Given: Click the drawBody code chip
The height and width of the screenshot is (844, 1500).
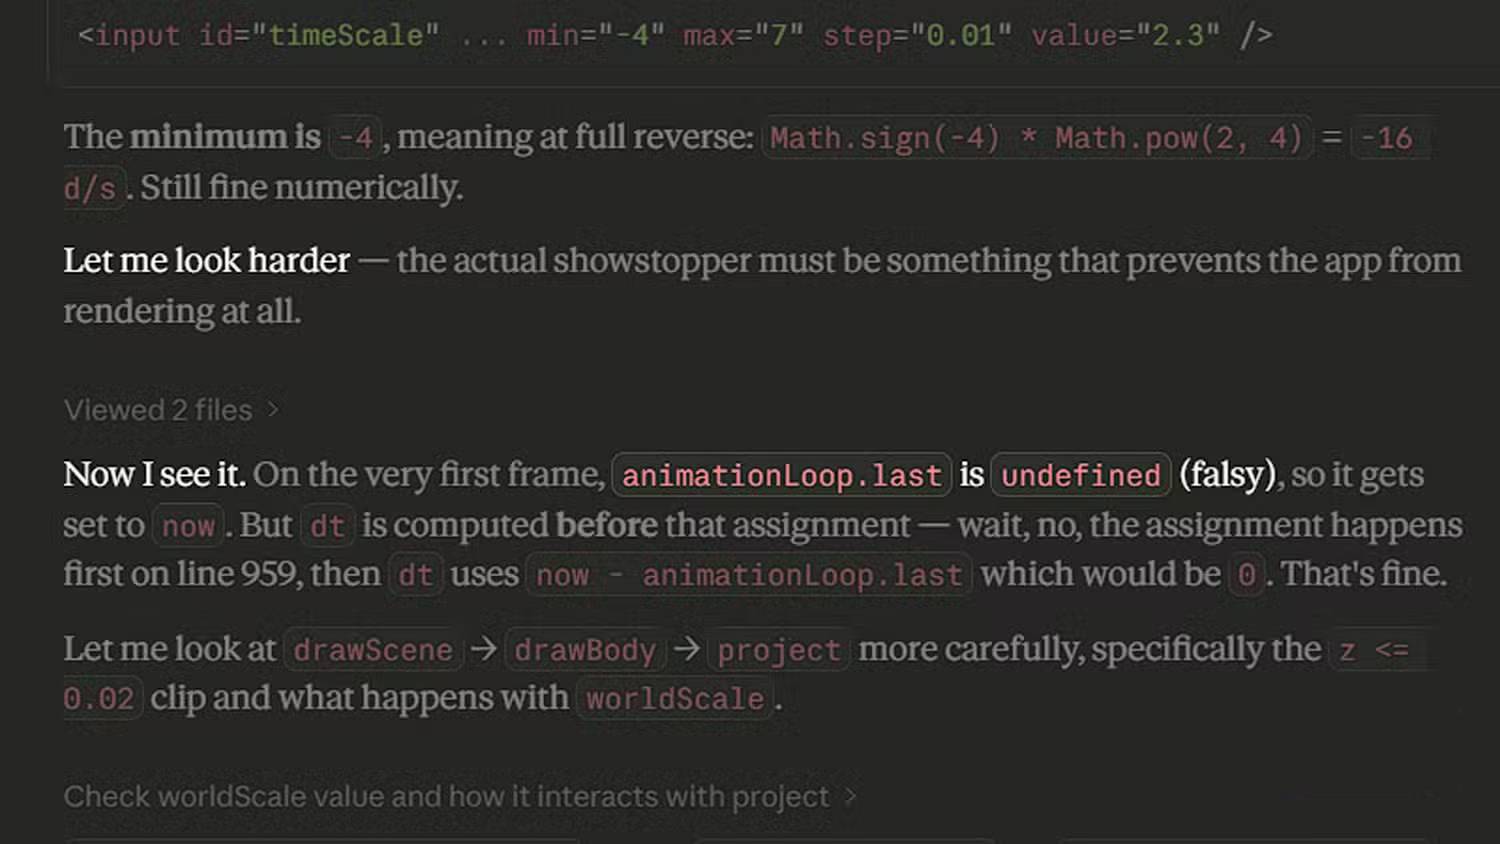Looking at the screenshot, I should pyautogui.click(x=585, y=650).
